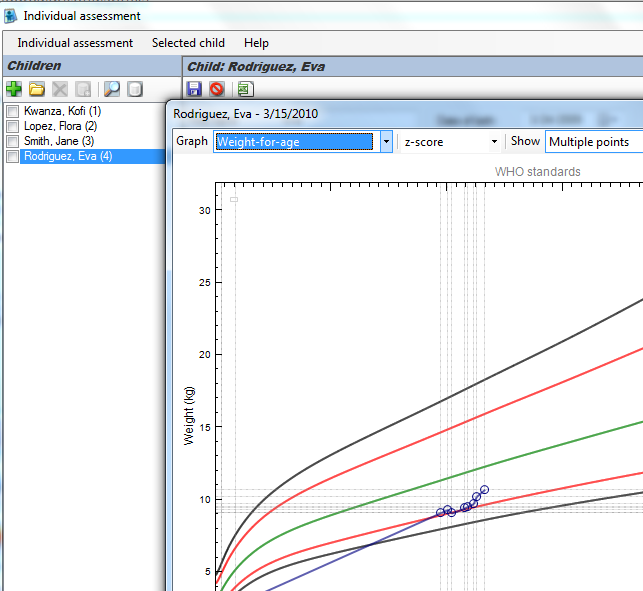Image resolution: width=643 pixels, height=591 pixels.
Task: Tick the checkbox for Lopez, Flora
Action: point(13,126)
